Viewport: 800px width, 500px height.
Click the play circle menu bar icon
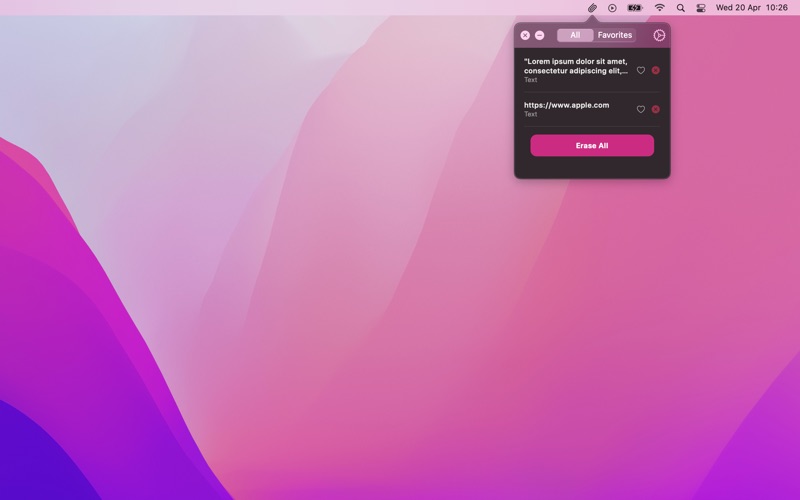[x=612, y=8]
